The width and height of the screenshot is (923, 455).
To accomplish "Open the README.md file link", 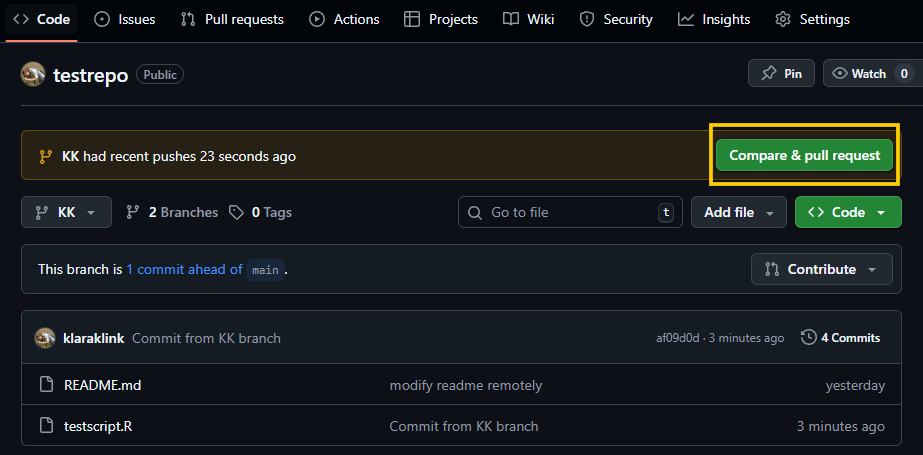I will pyautogui.click(x=95, y=385).
